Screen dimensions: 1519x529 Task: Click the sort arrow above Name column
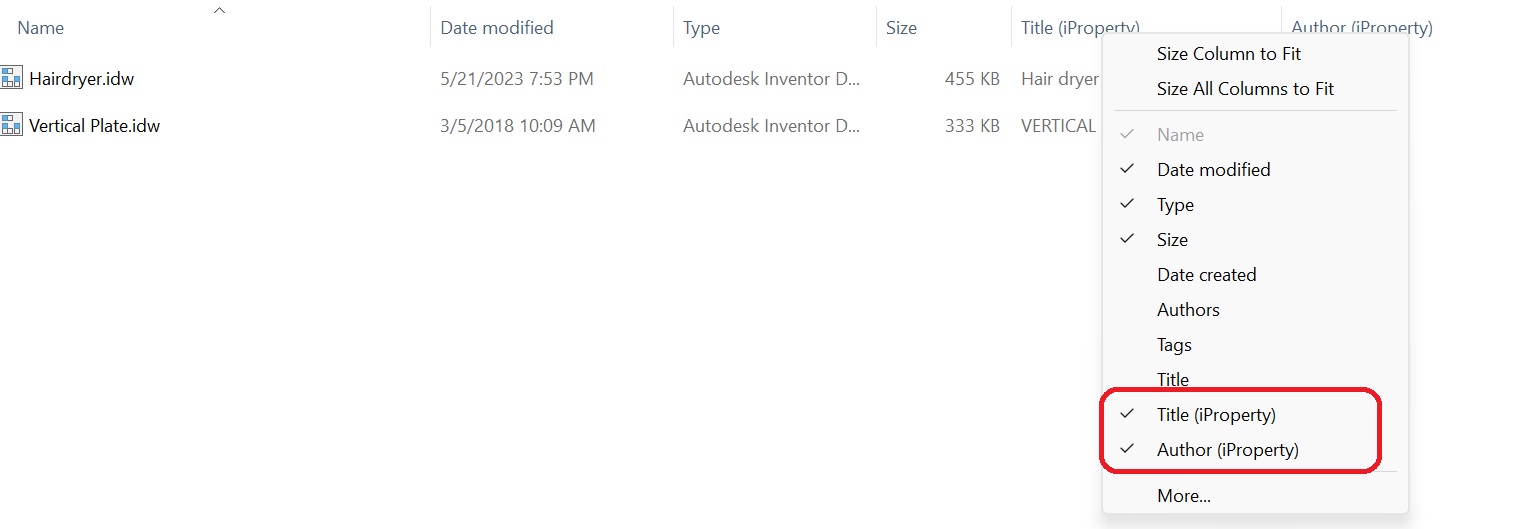[220, 10]
